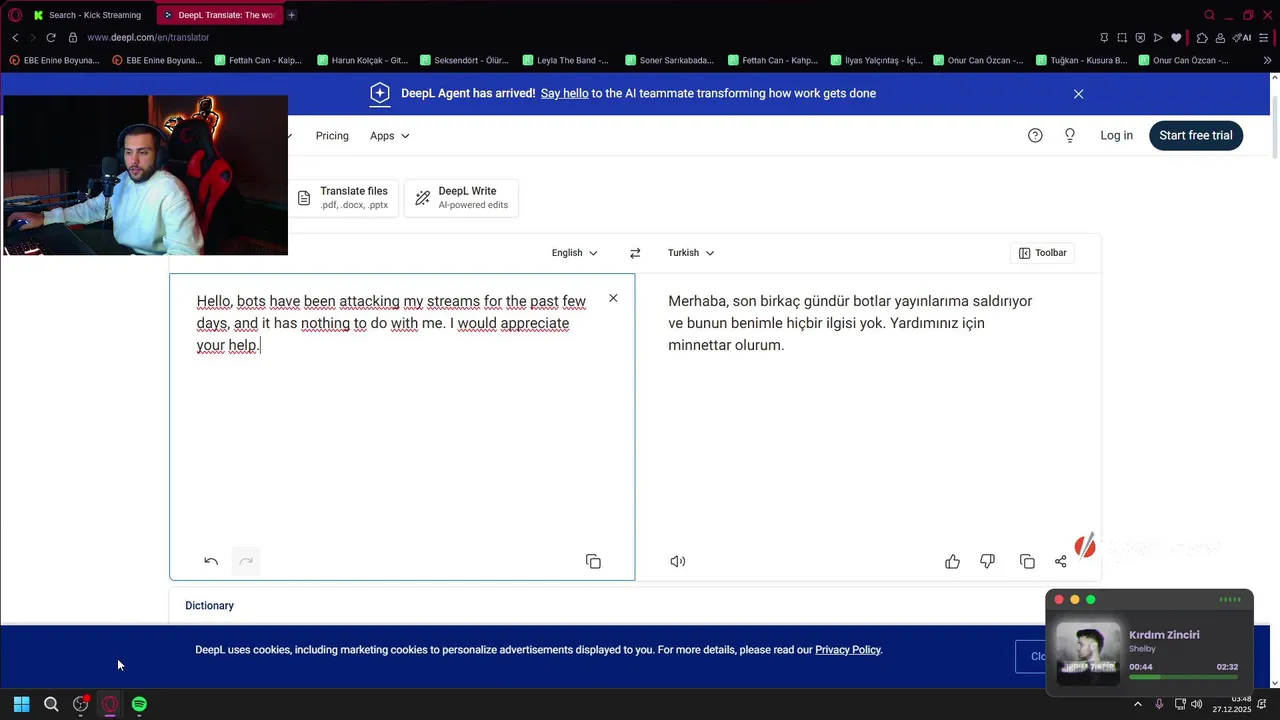The height and width of the screenshot is (720, 1280).
Task: Dismiss the DeepL Agent banner
Action: (1078, 93)
